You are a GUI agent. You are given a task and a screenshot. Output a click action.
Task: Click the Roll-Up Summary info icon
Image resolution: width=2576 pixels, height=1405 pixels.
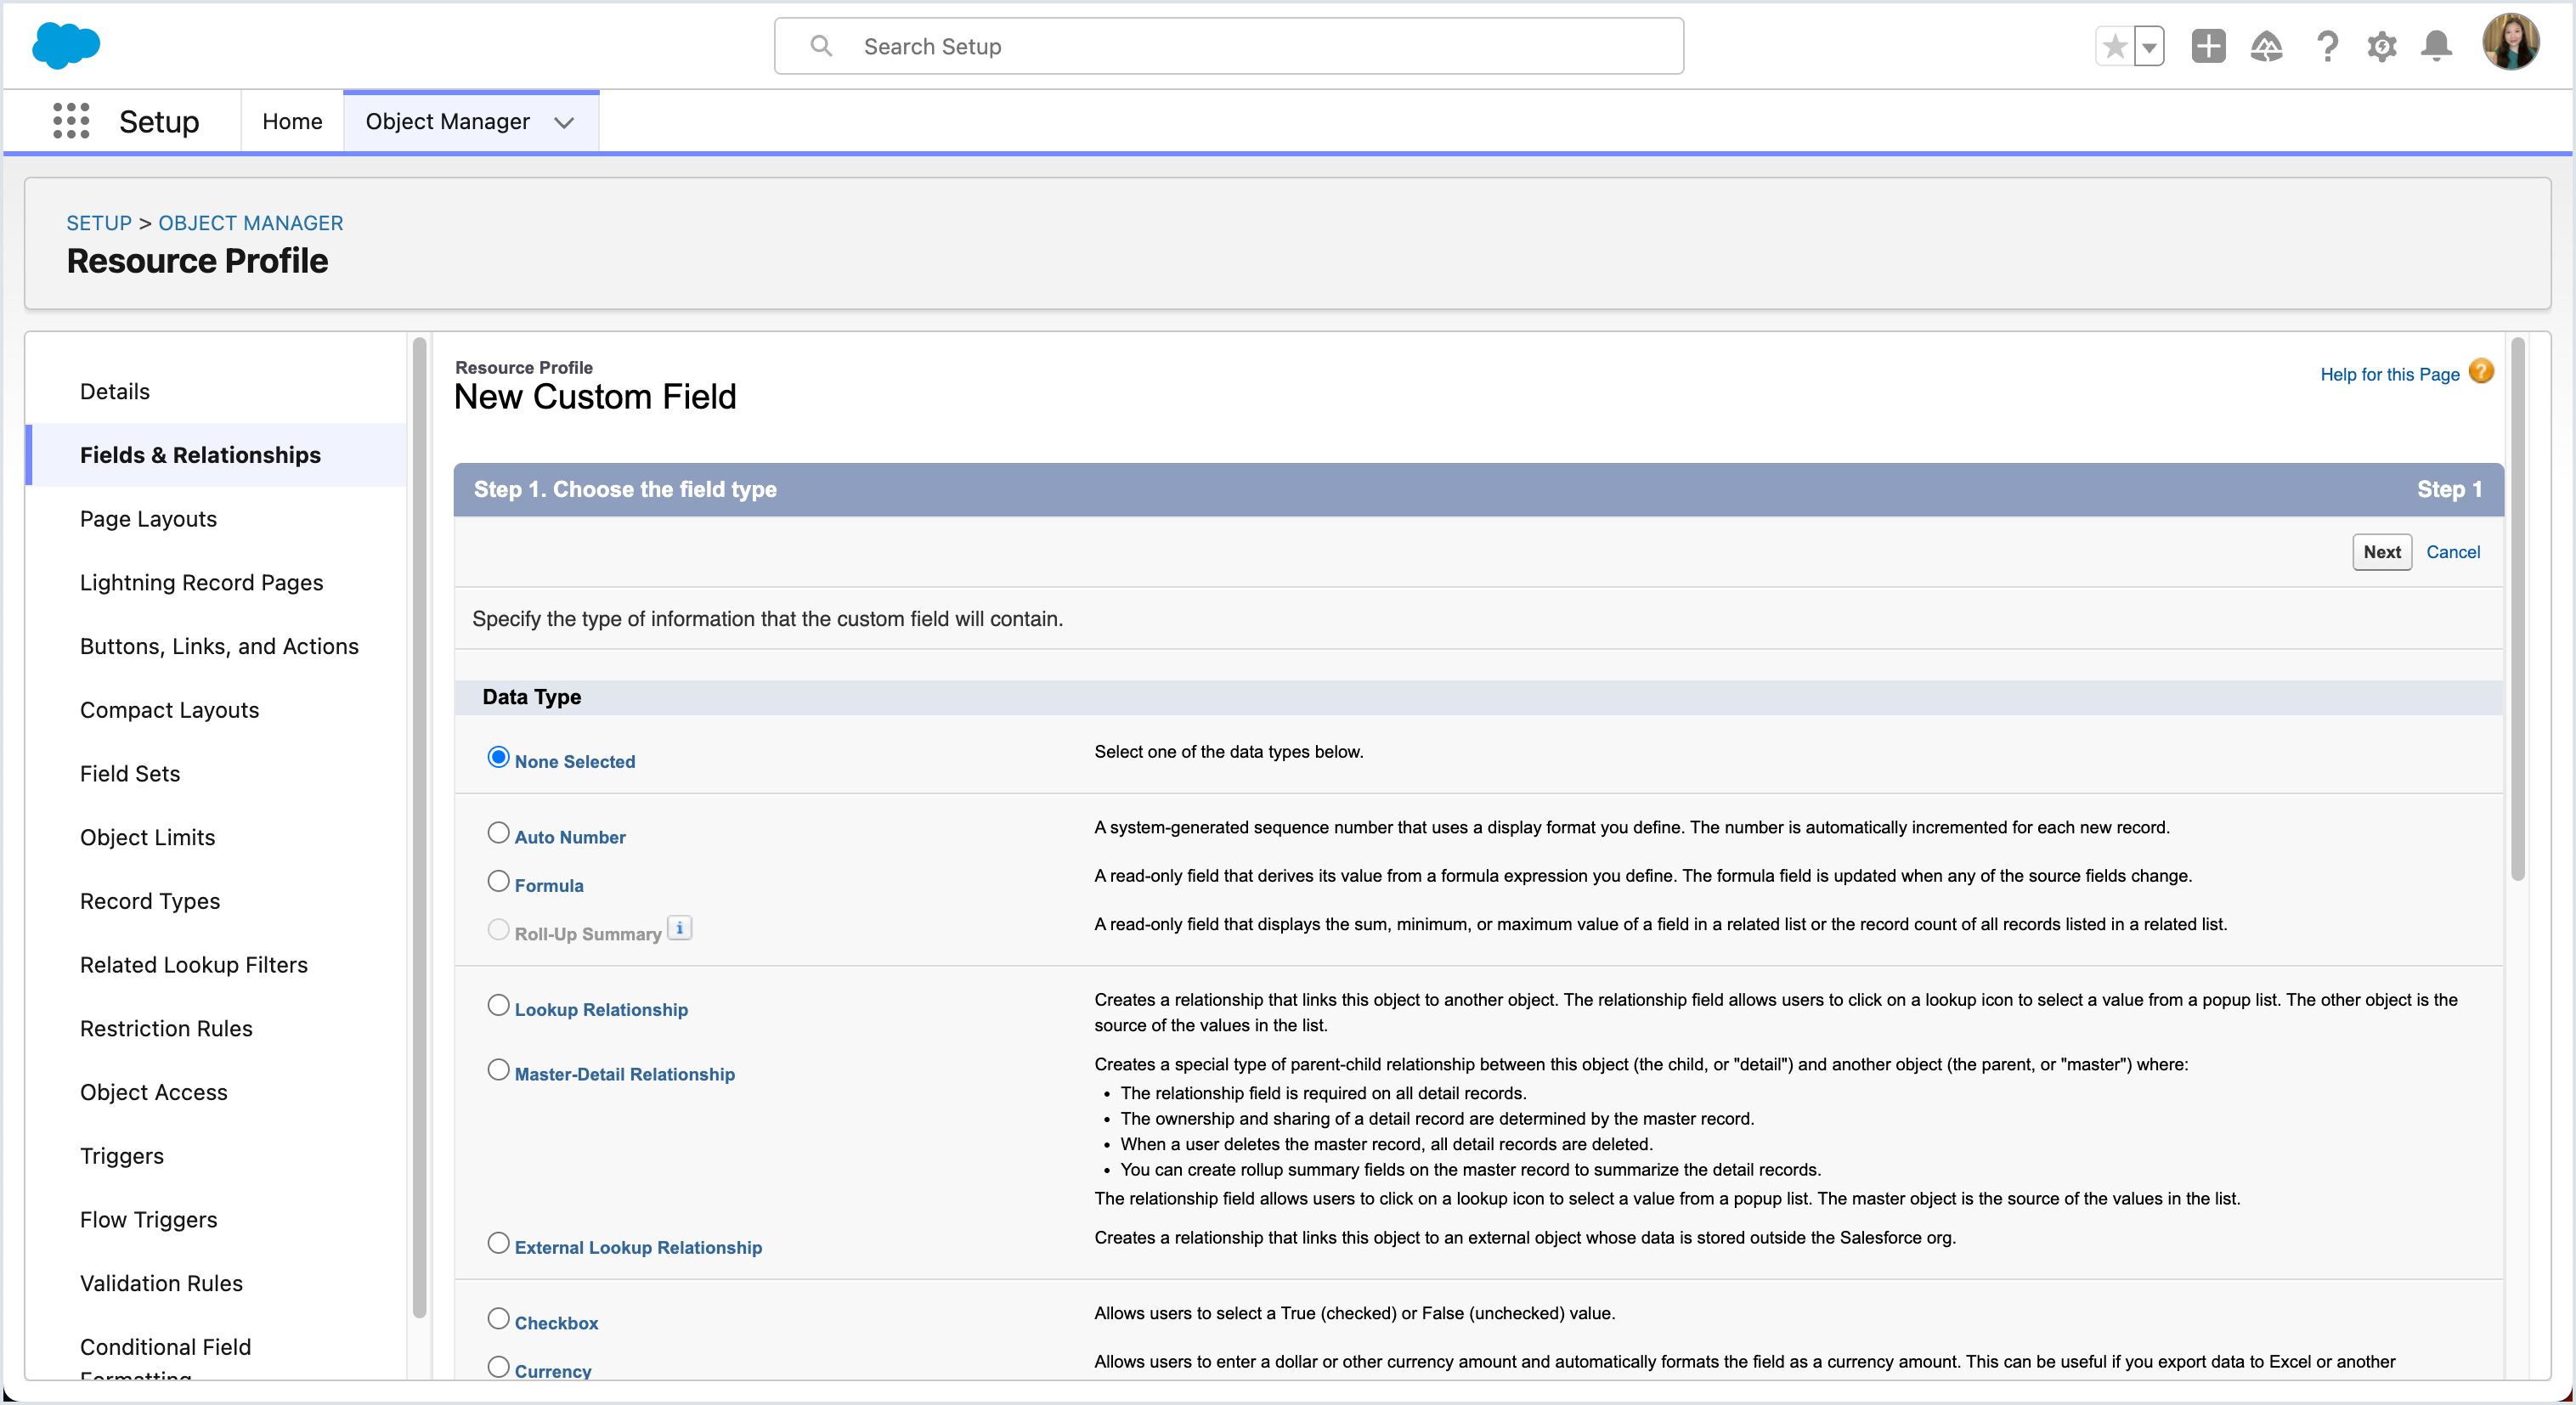[x=680, y=928]
